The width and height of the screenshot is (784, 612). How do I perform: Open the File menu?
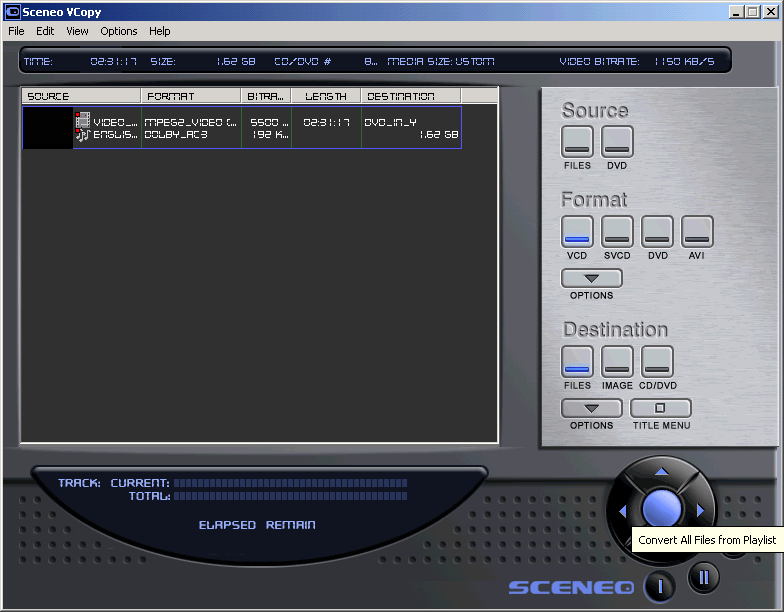(16, 31)
